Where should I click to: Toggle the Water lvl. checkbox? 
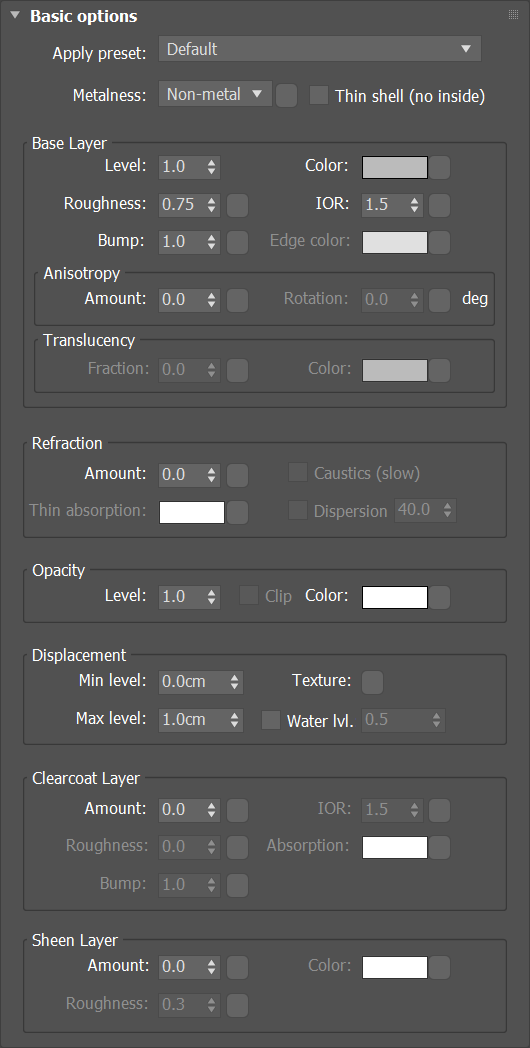(x=271, y=720)
